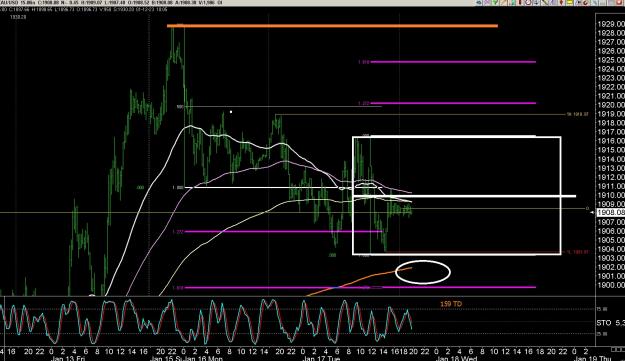Click the Jan 19 Thu date label
Viewport: 625px width, 361px height.
592,358
